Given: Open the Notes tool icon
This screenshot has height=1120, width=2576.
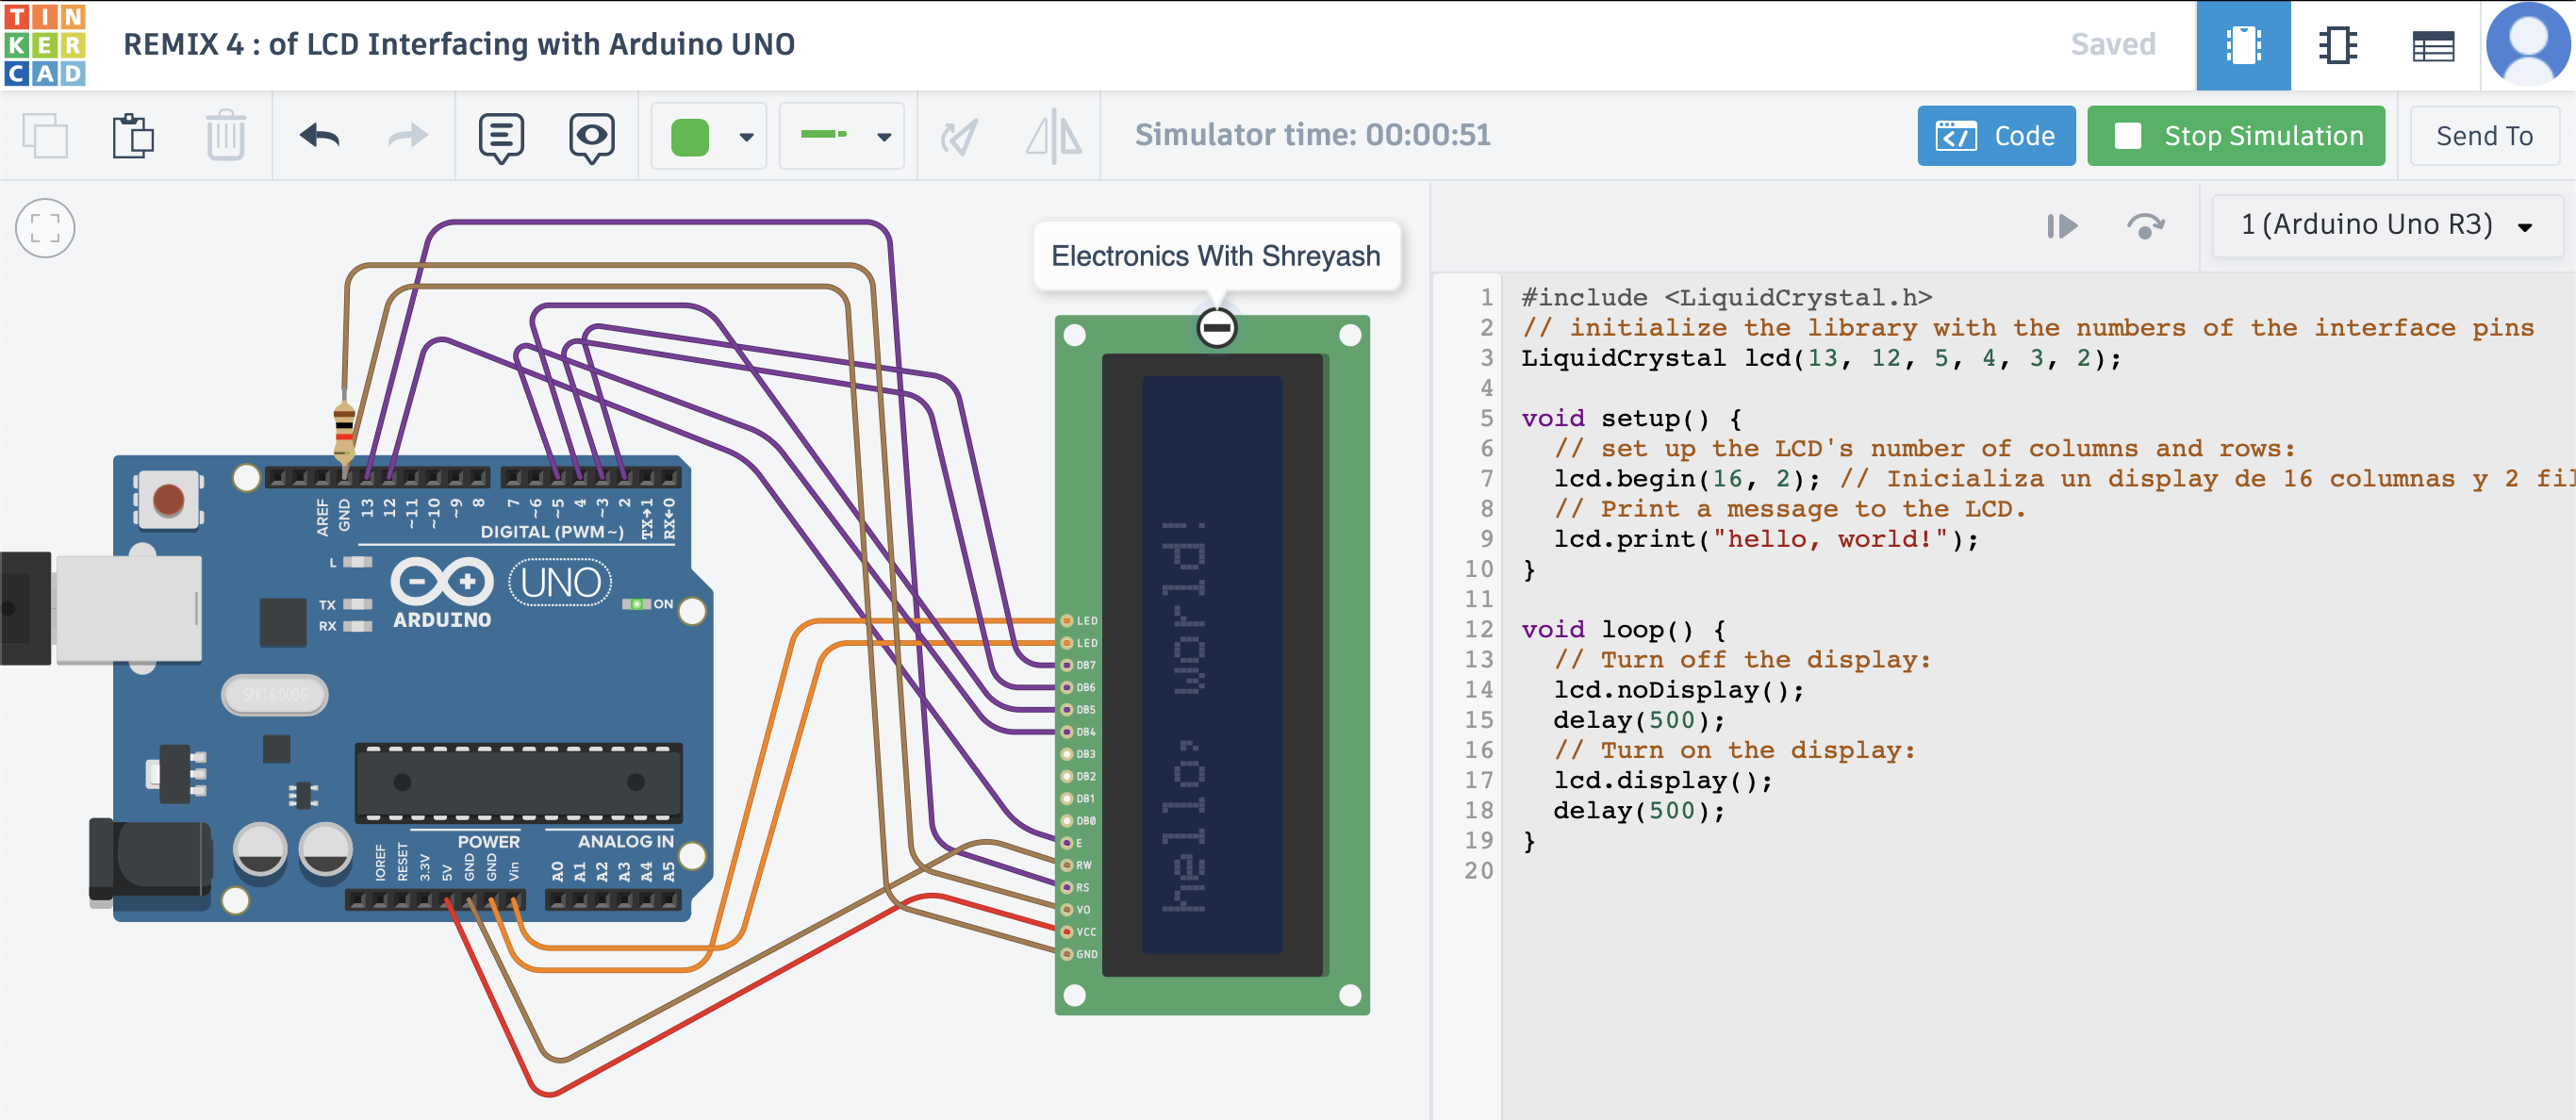Looking at the screenshot, I should (501, 136).
